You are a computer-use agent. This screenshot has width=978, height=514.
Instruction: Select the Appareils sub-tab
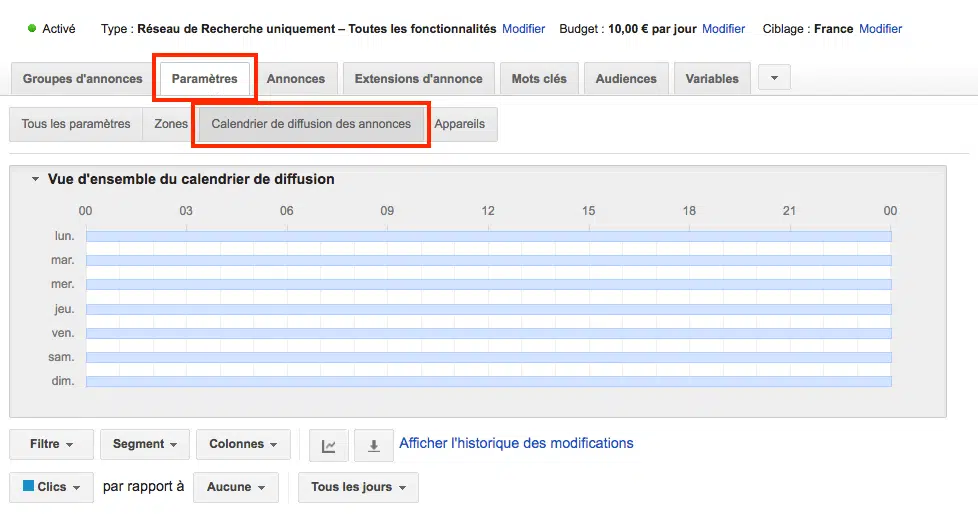[x=460, y=124]
